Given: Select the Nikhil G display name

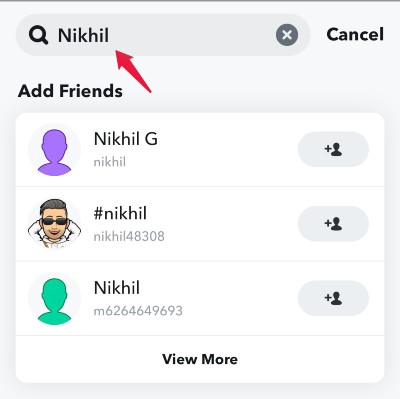Looking at the screenshot, I should (x=126, y=139).
